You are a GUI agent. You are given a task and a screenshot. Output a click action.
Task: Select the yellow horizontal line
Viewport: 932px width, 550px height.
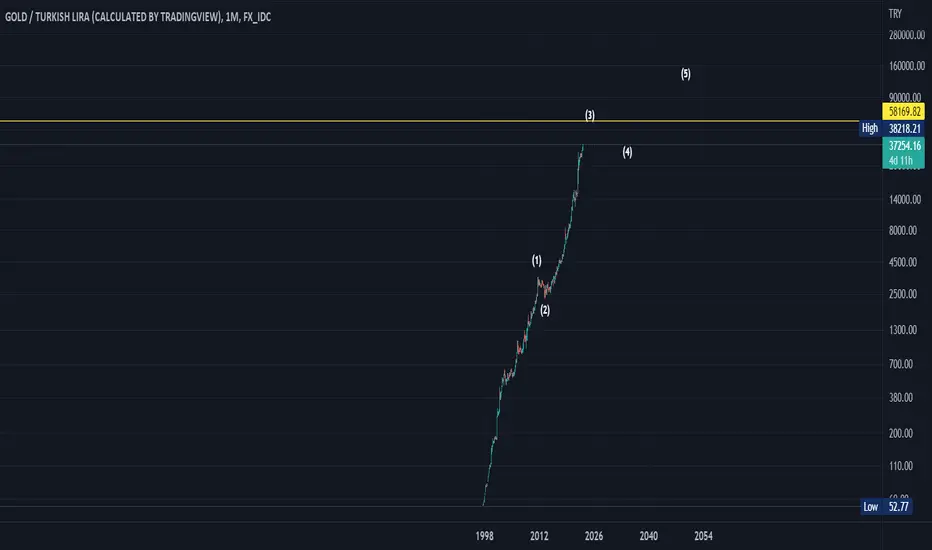[429, 121]
